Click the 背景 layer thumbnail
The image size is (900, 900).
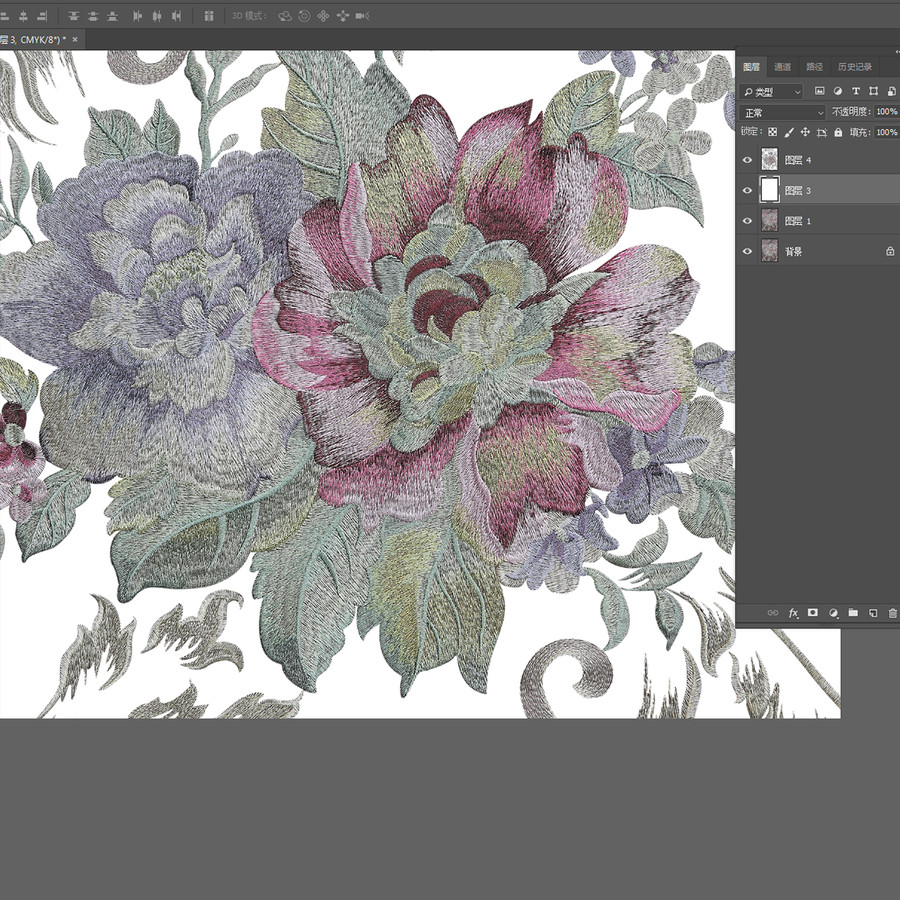(x=769, y=251)
